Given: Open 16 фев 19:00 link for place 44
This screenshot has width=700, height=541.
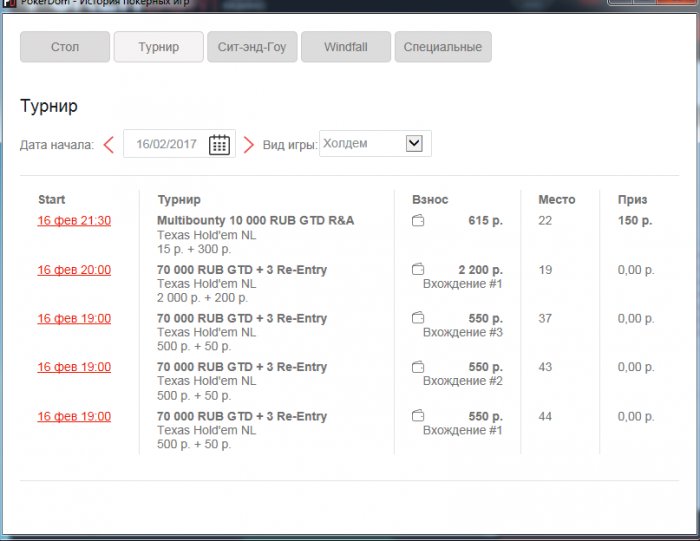Looking at the screenshot, I should [74, 416].
